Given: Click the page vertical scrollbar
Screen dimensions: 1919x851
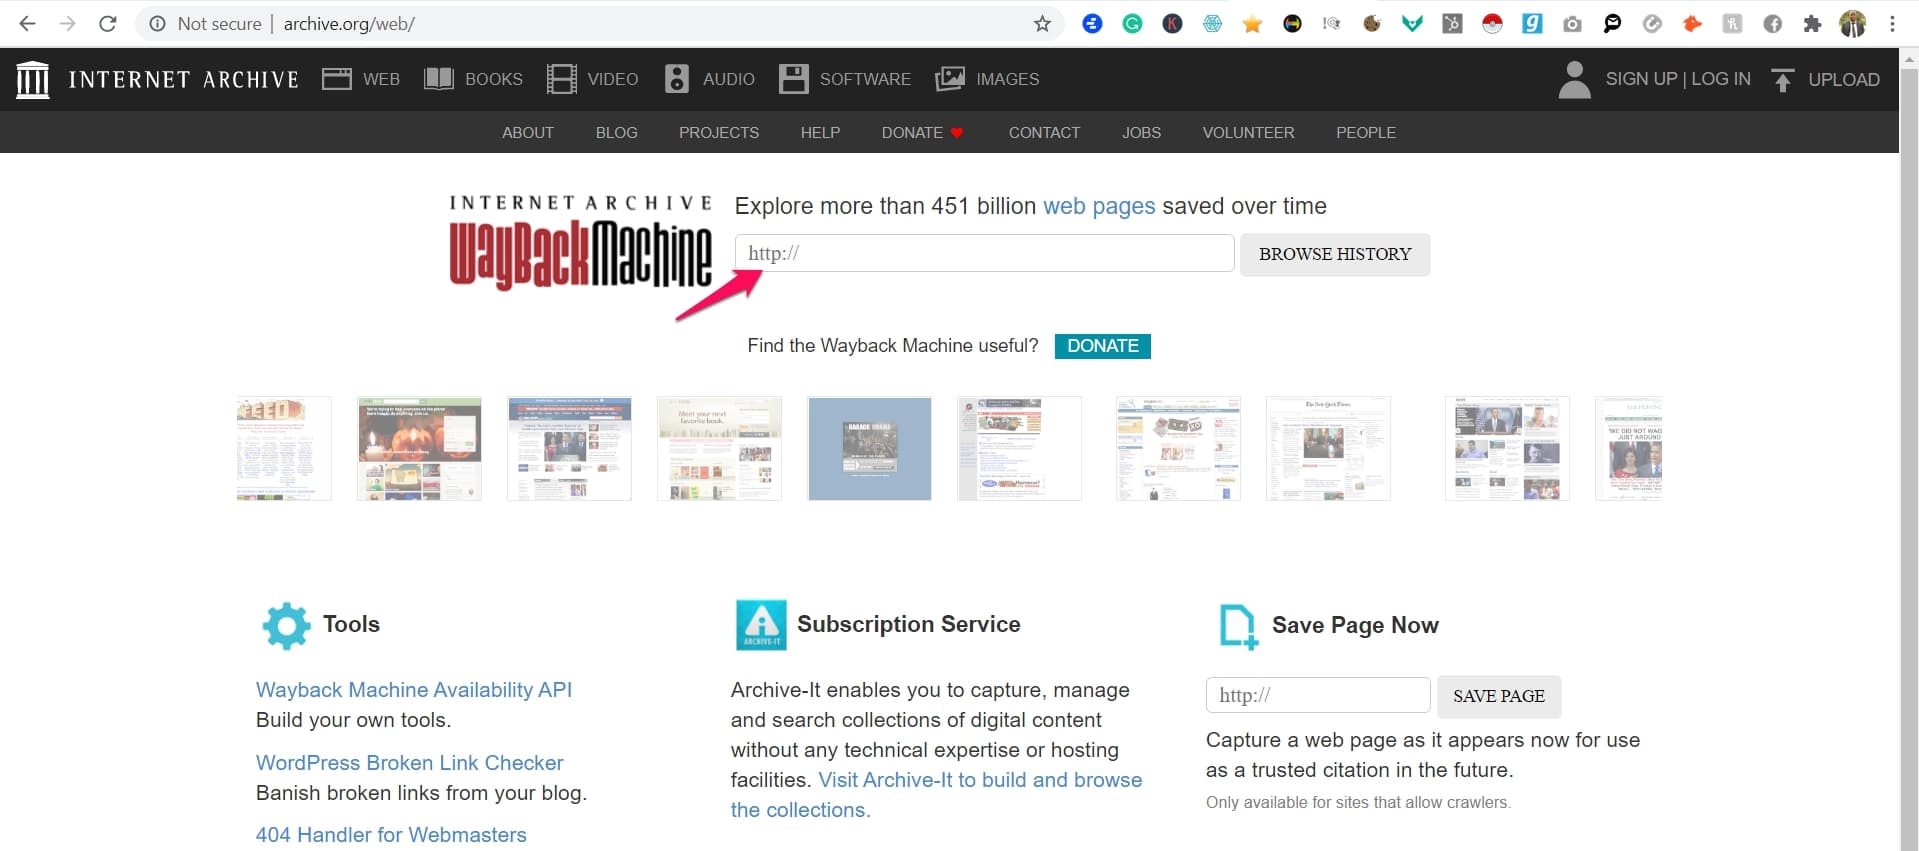Looking at the screenshot, I should (1909, 450).
